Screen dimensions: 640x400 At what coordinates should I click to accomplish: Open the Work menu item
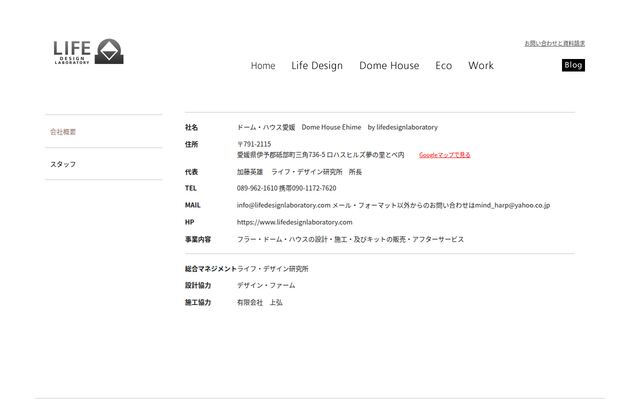481,66
